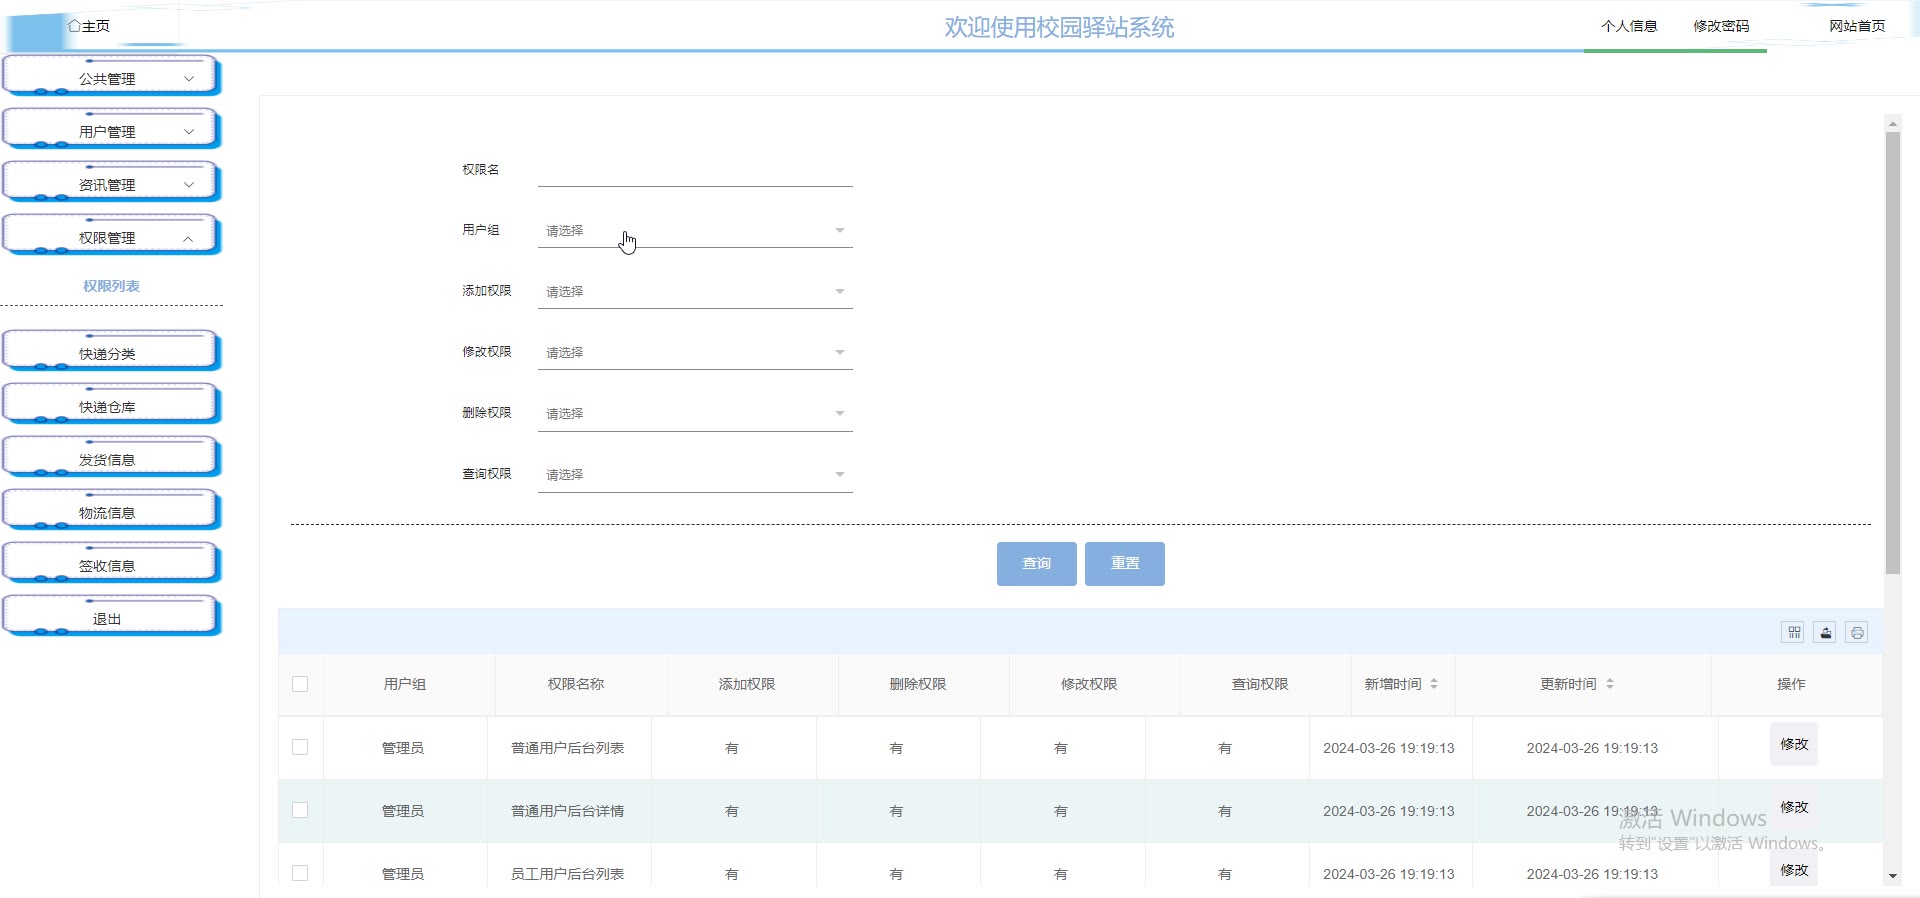Viewport: 1920px width, 898px height.
Task: Sort the table by 新增时间
Action: pos(1434,684)
